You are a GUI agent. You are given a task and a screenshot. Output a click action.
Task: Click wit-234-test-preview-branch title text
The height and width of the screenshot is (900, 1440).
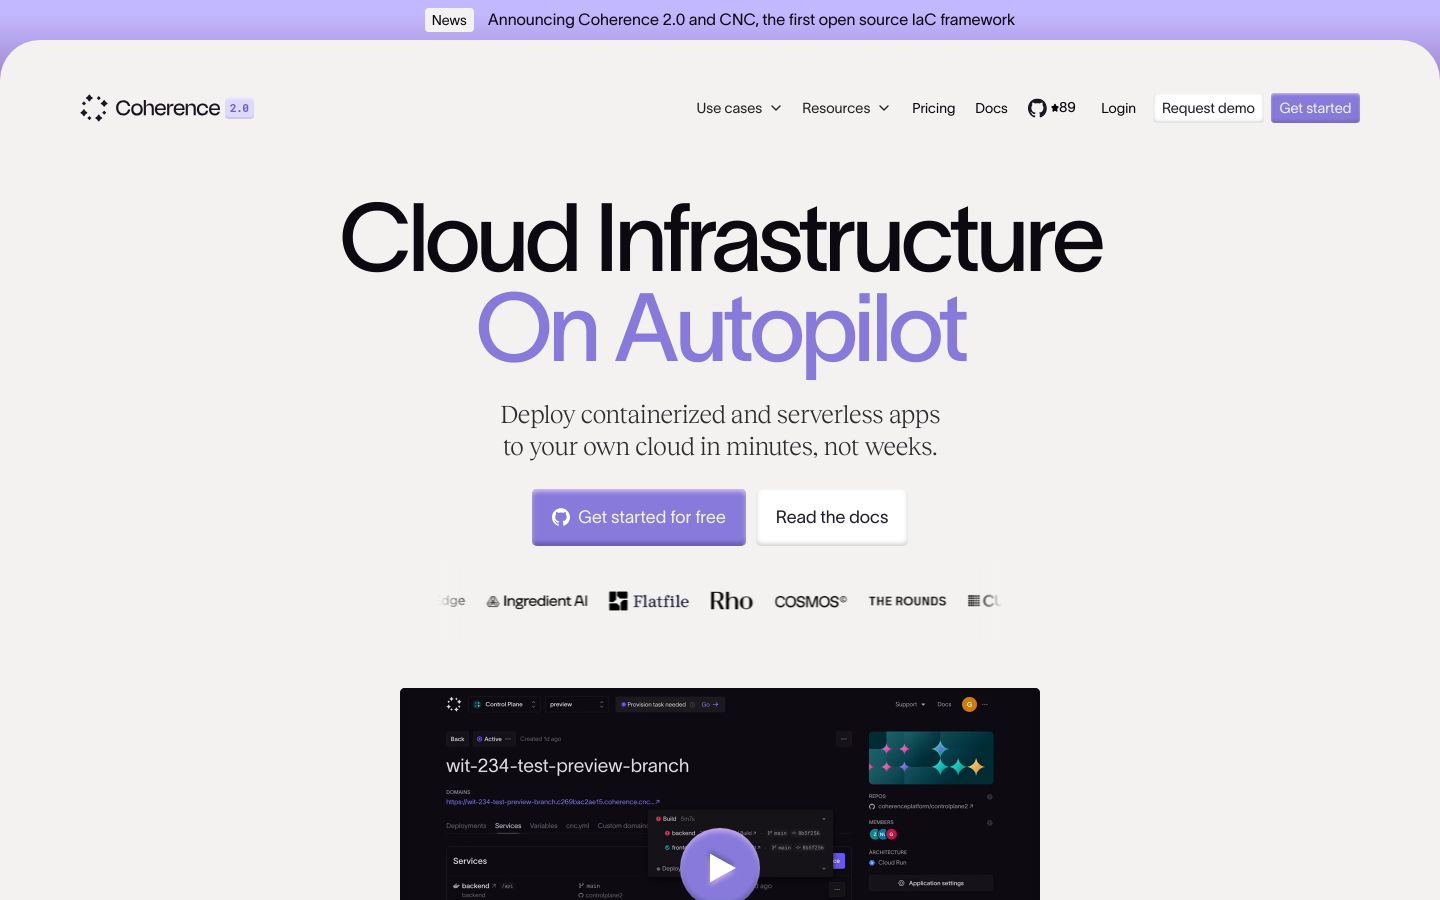pos(567,765)
